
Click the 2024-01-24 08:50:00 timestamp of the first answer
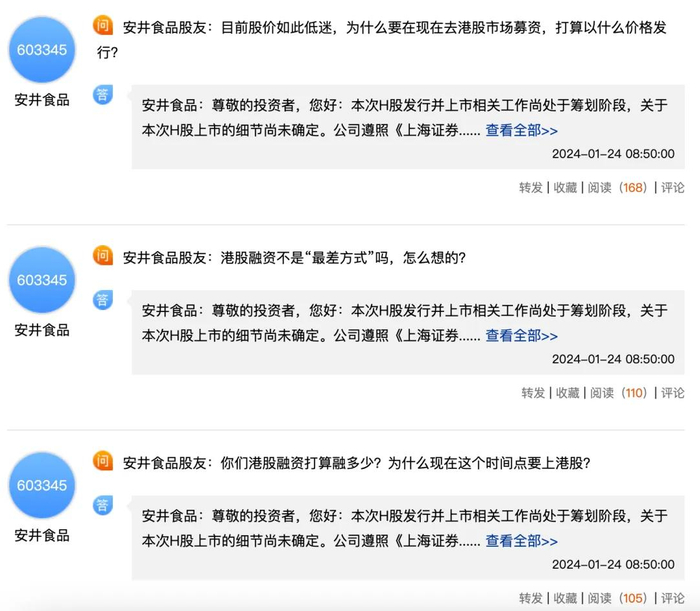tap(613, 154)
